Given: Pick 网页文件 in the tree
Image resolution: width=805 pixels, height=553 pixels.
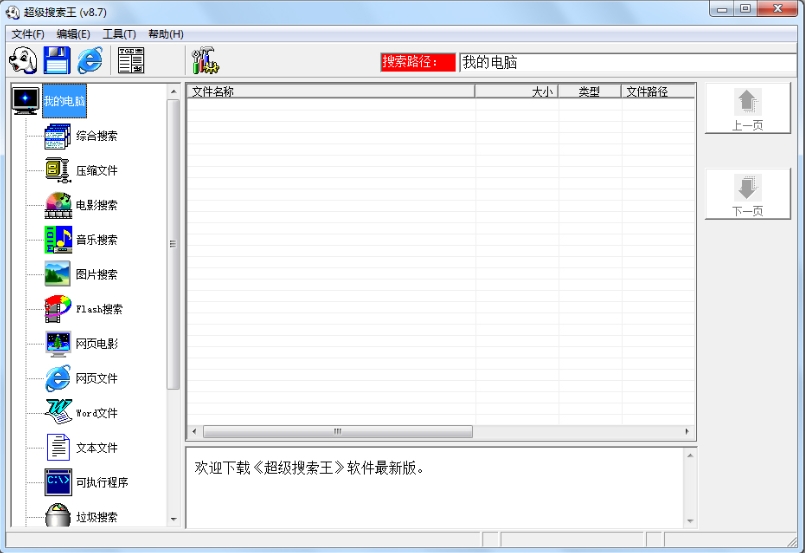Looking at the screenshot, I should coord(97,378).
